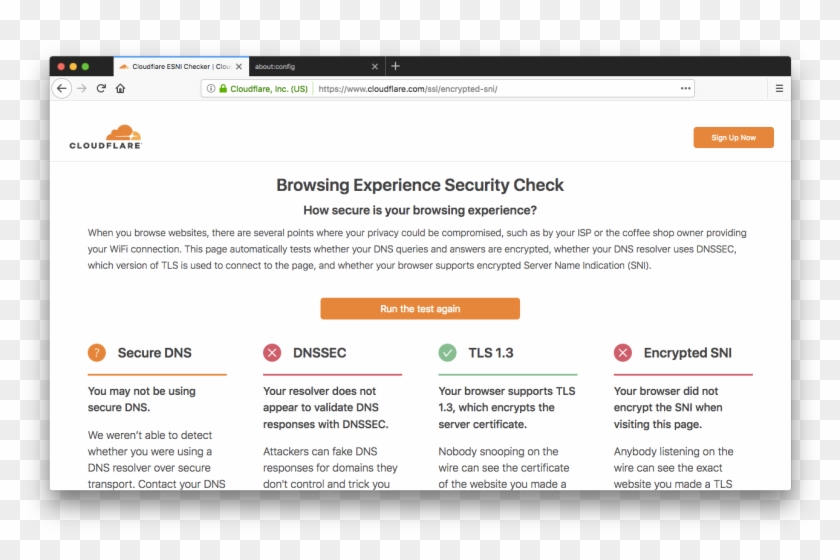Click the DNSSEC heading
This screenshot has height=560, width=840.
(x=319, y=353)
